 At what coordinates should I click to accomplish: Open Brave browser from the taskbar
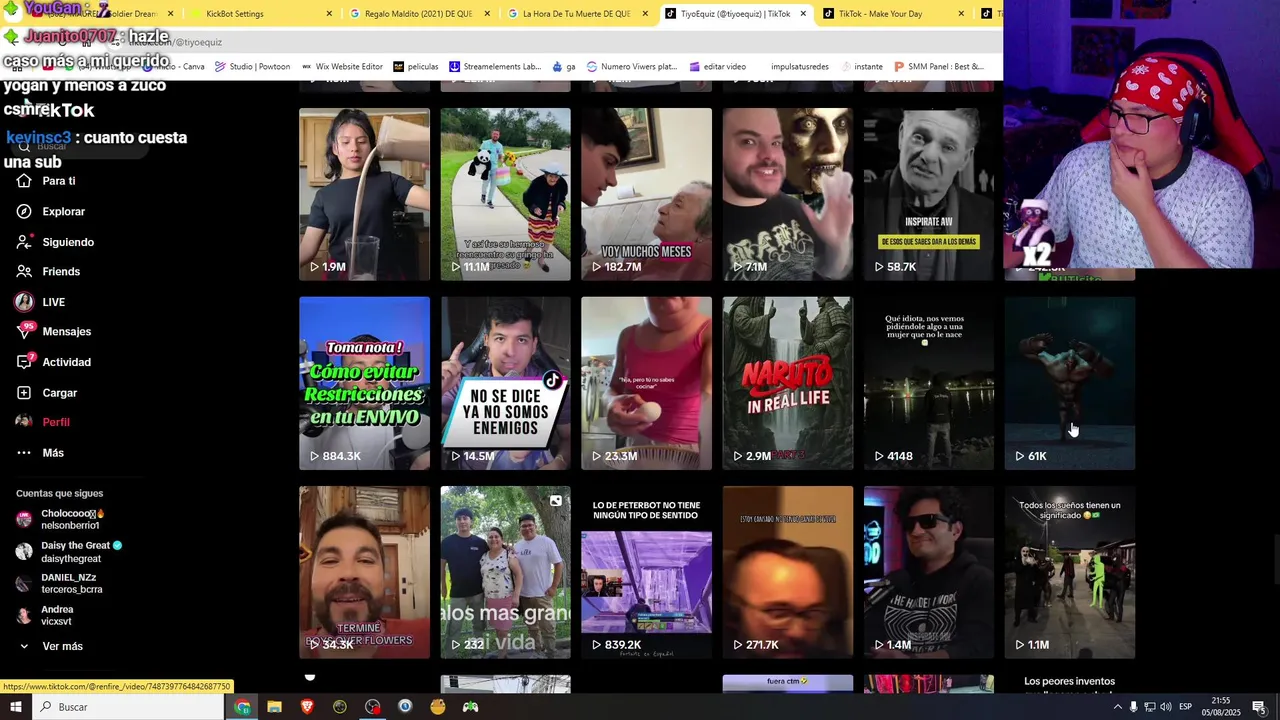307,707
